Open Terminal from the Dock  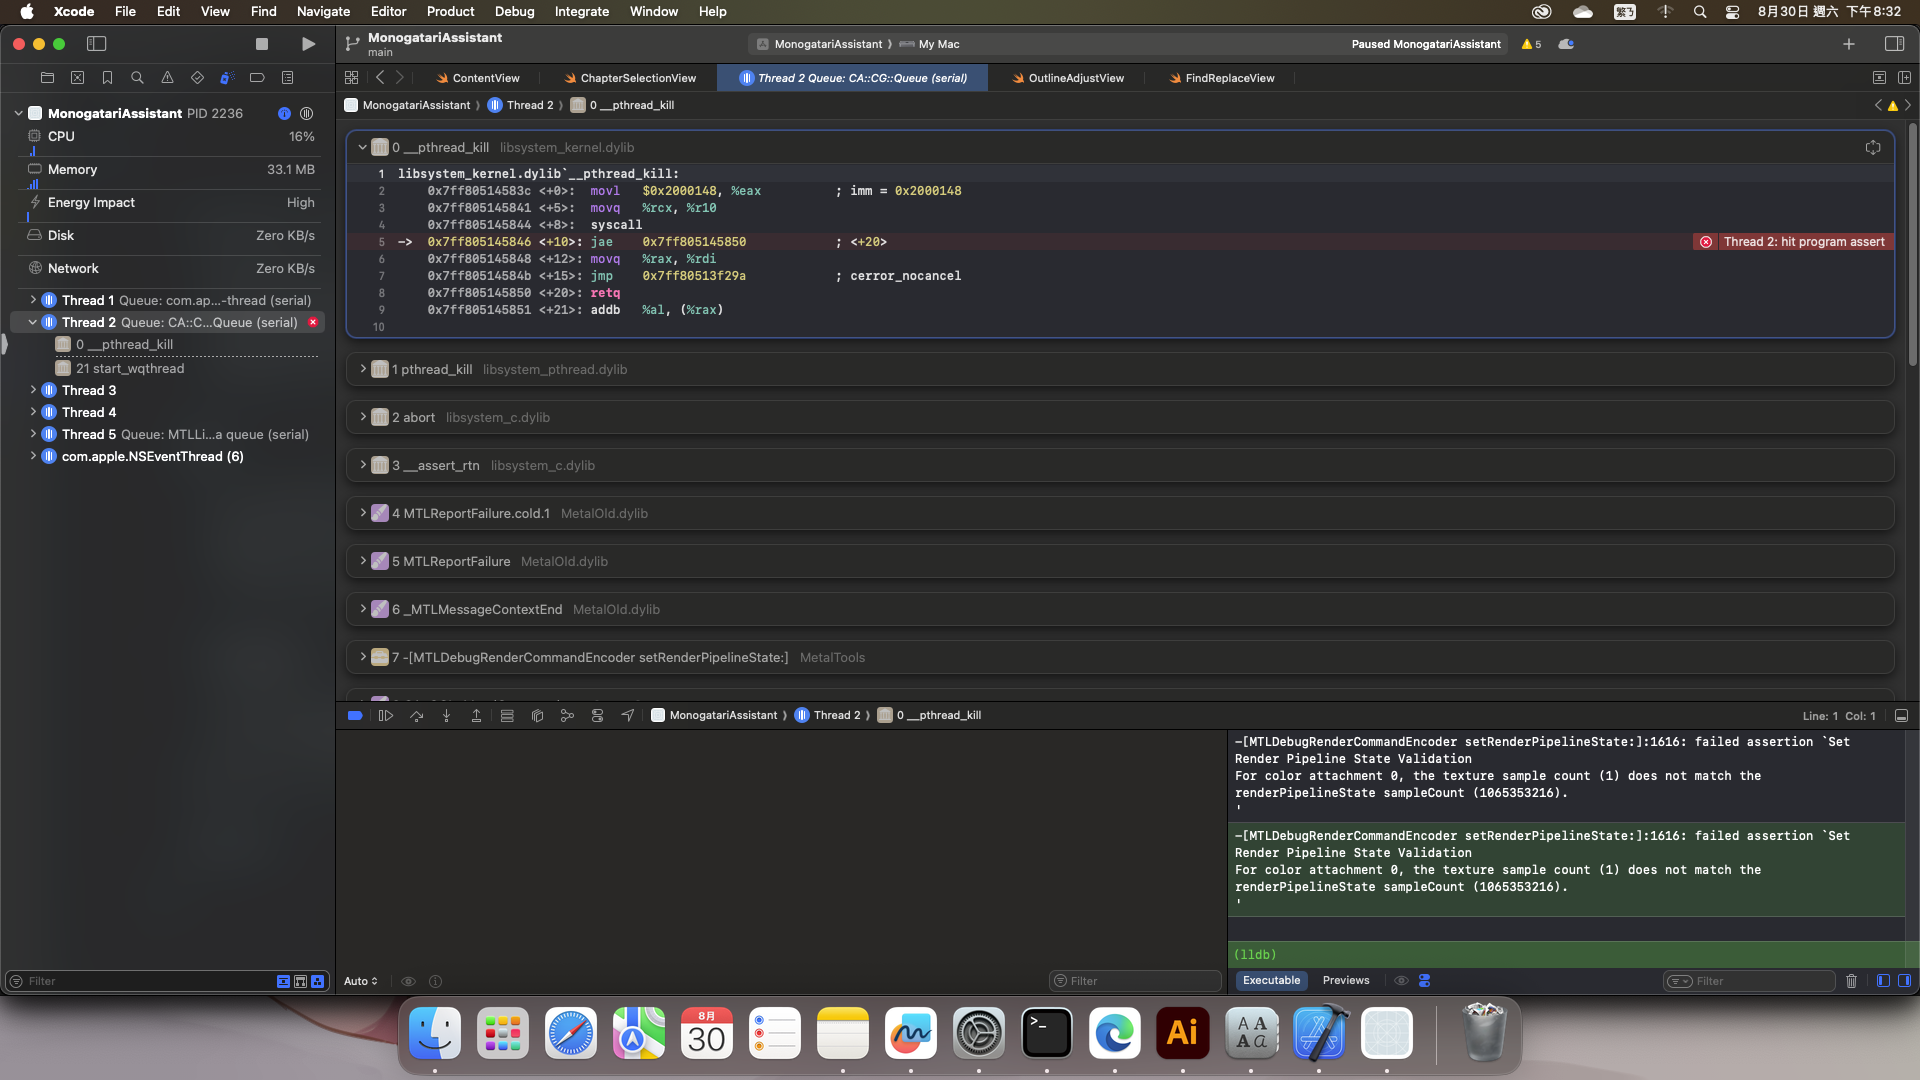point(1047,1033)
